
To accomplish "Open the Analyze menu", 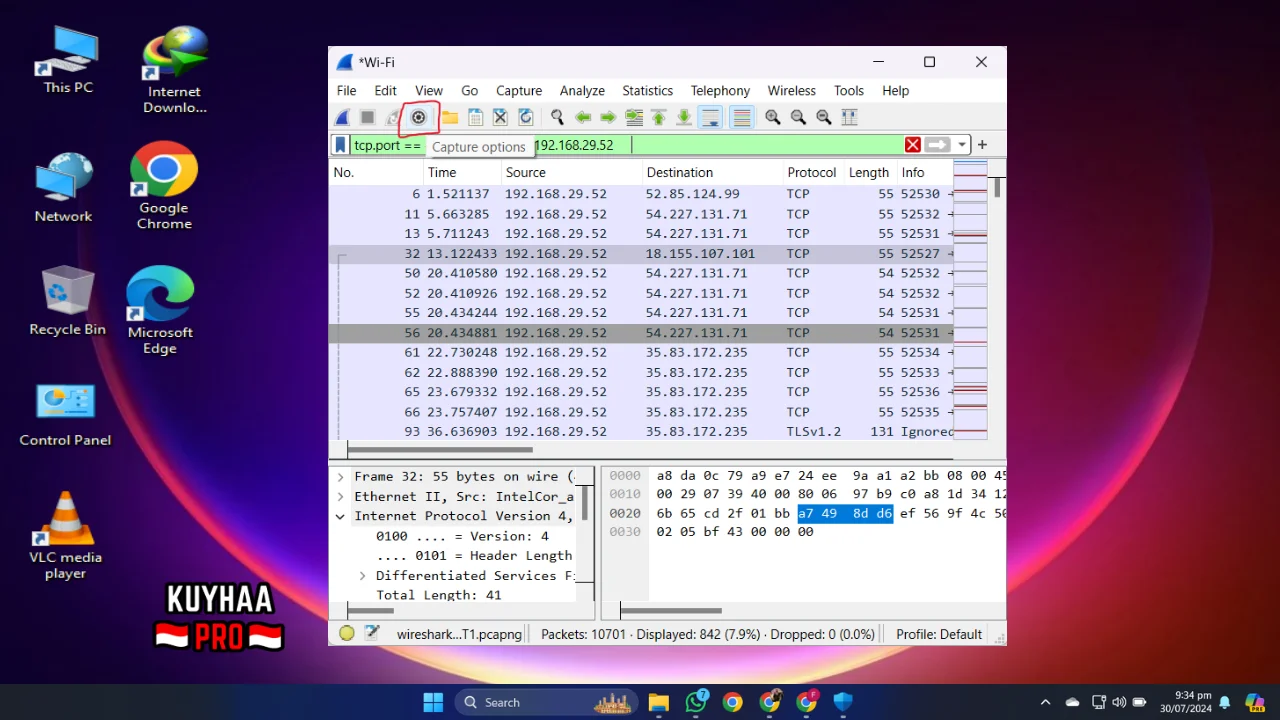I will click(582, 90).
